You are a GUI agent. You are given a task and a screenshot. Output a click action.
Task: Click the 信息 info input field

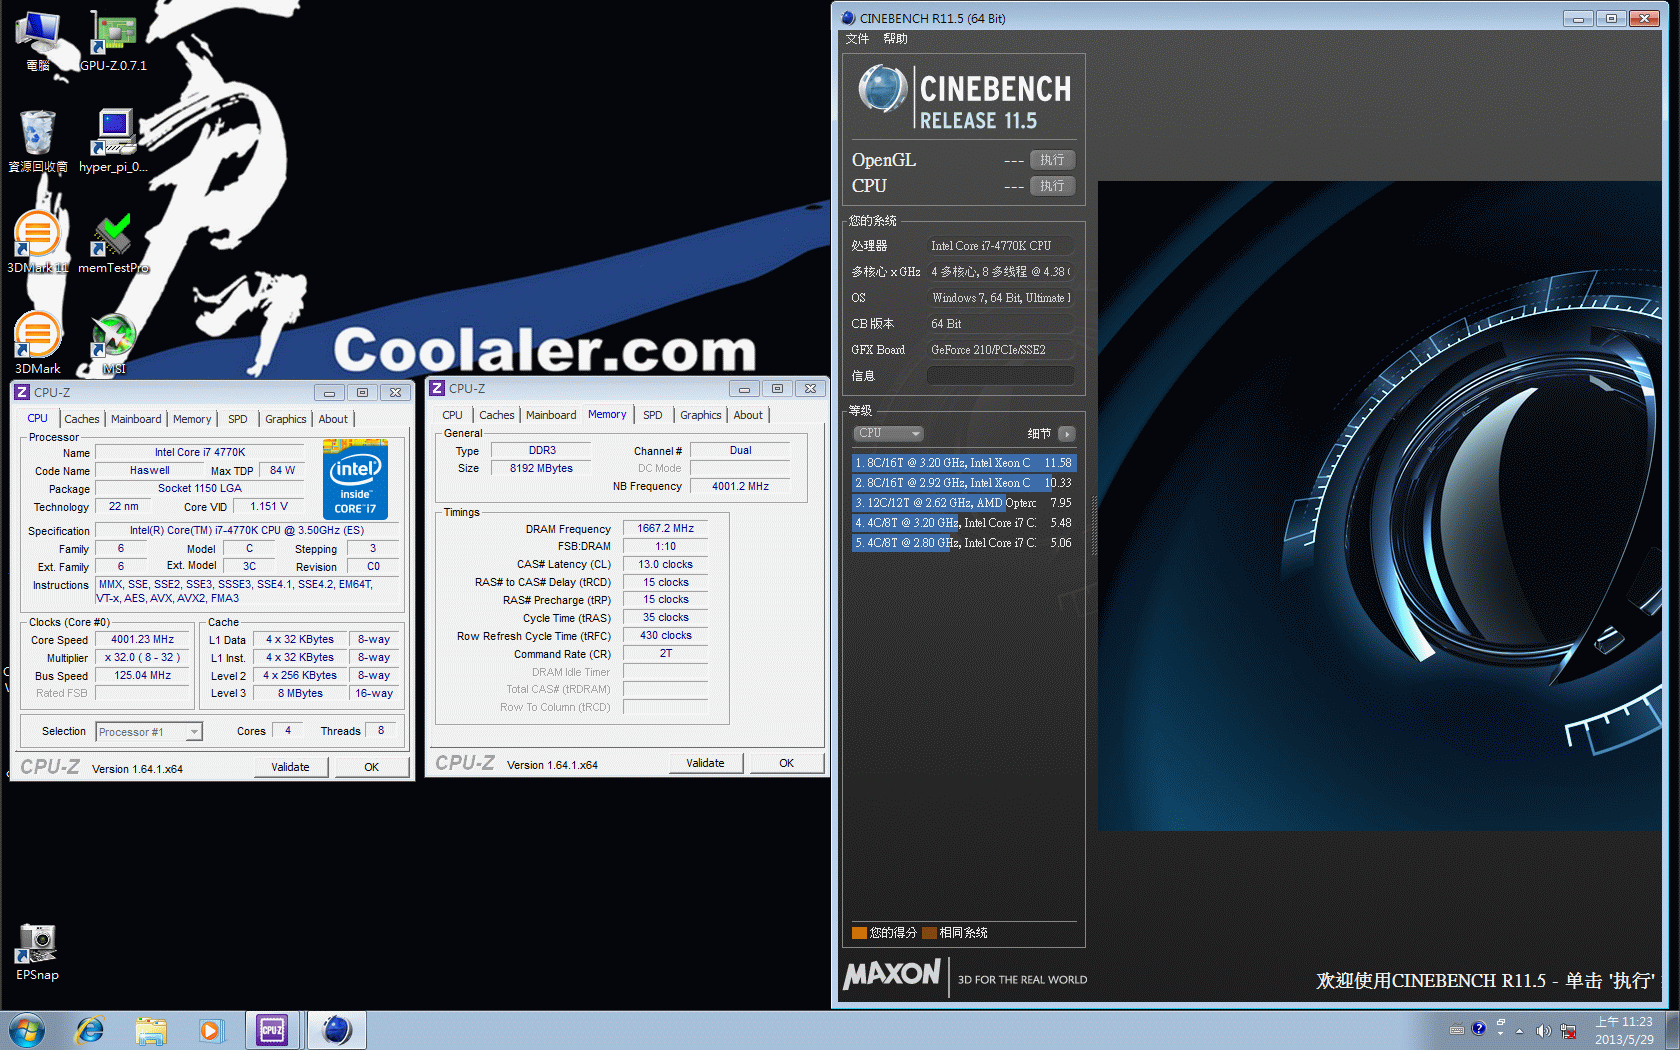click(1000, 375)
